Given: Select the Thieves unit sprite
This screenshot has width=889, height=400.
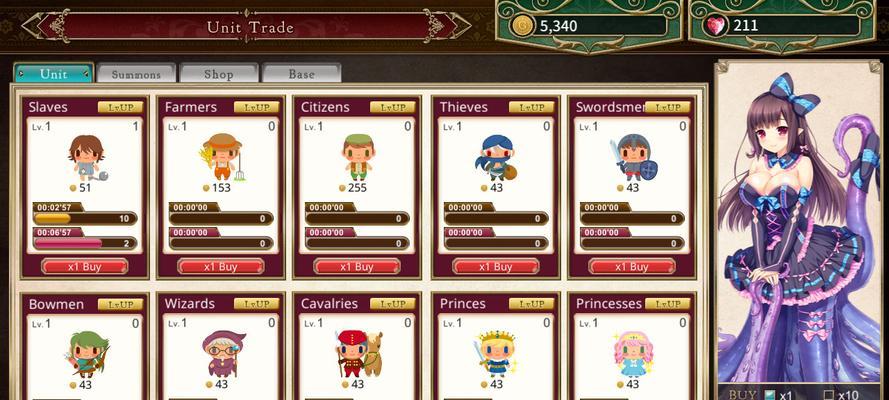Looking at the screenshot, I should coord(495,158).
